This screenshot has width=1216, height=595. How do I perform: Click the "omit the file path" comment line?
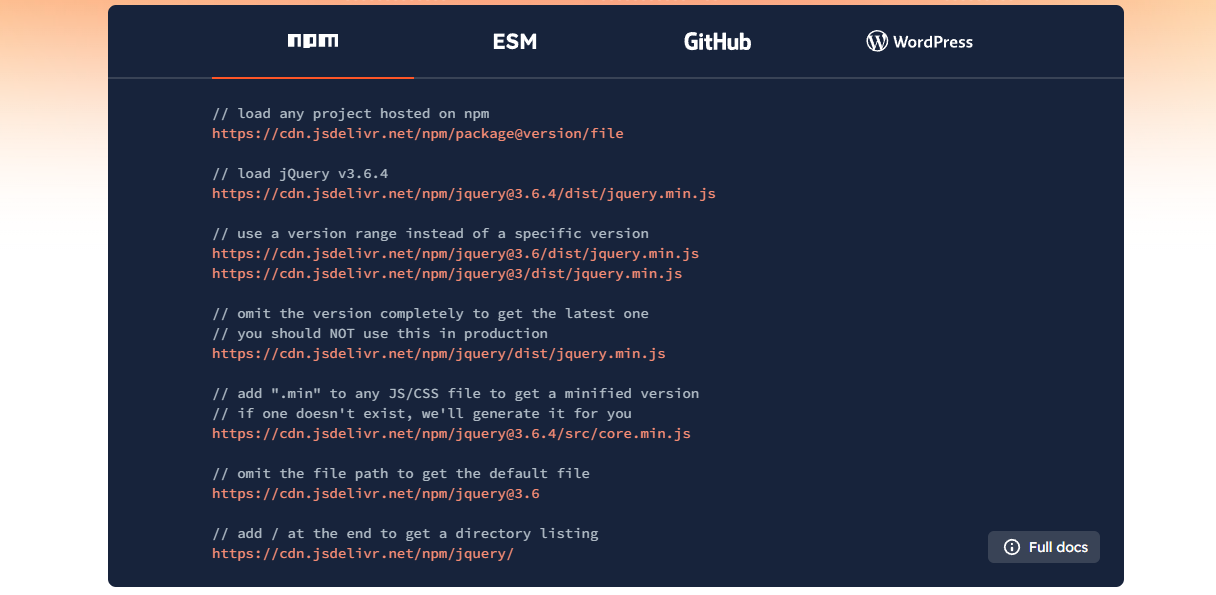(401, 473)
